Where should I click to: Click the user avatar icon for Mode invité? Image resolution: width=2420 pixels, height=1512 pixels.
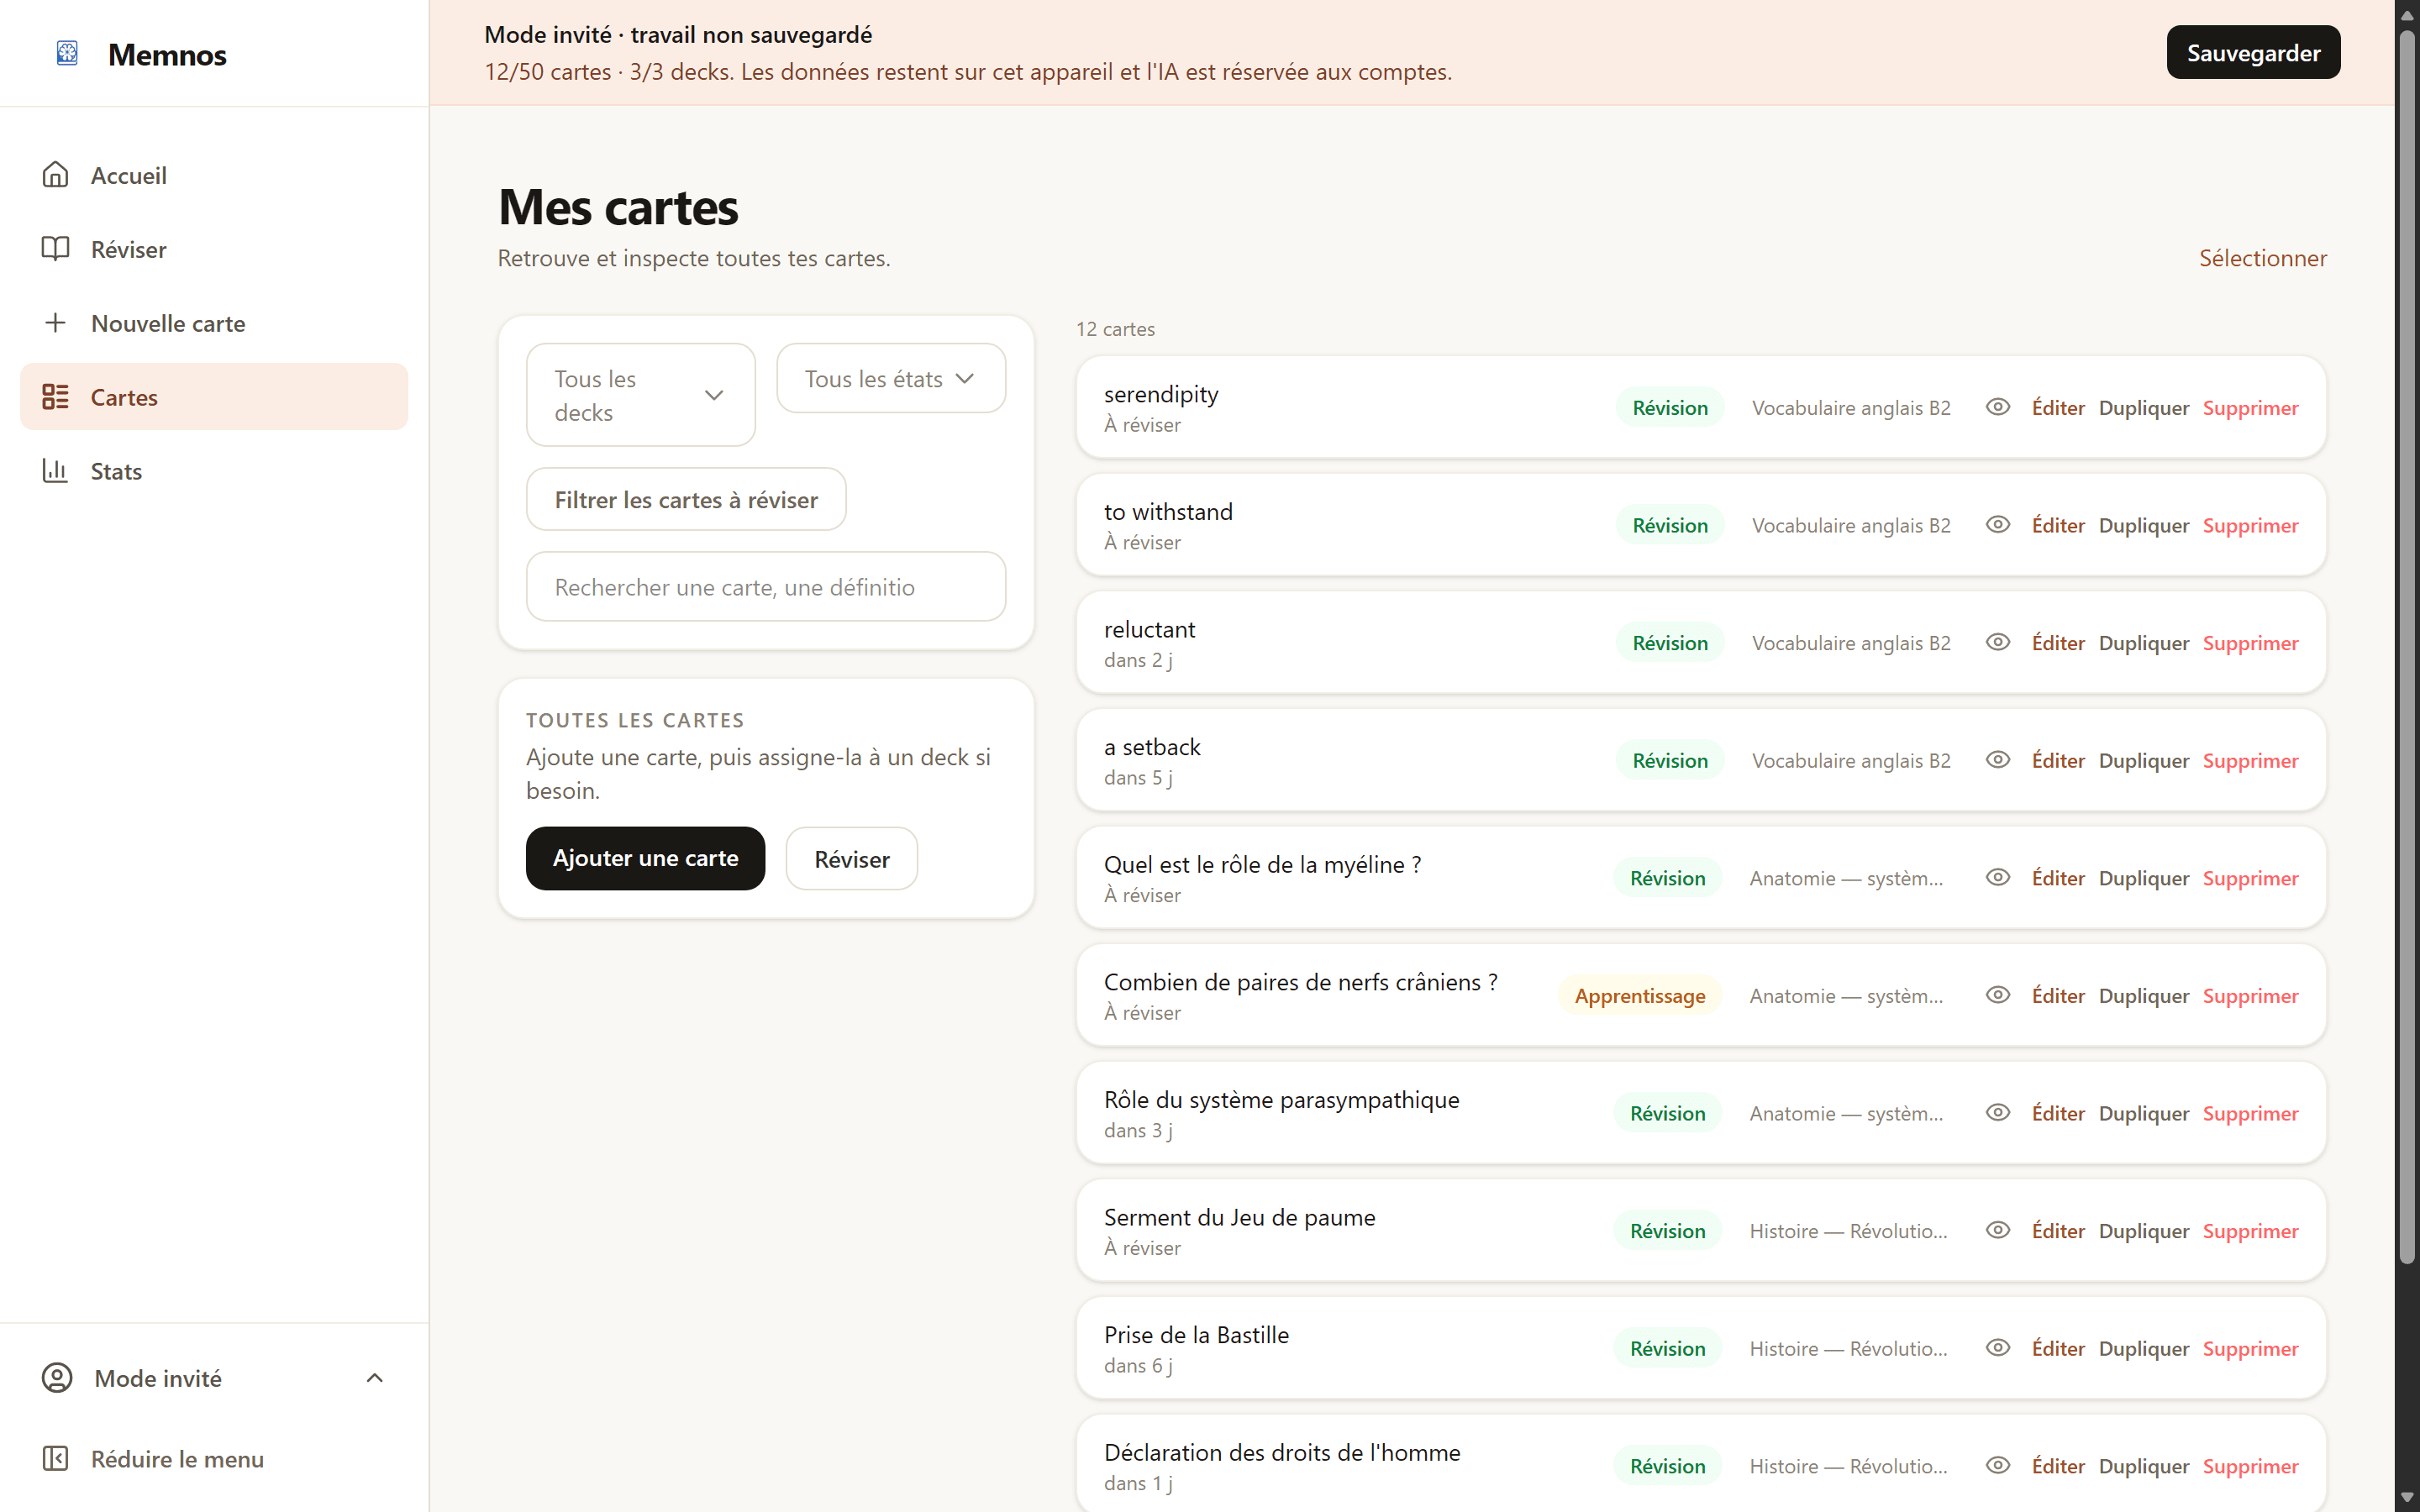point(57,1378)
